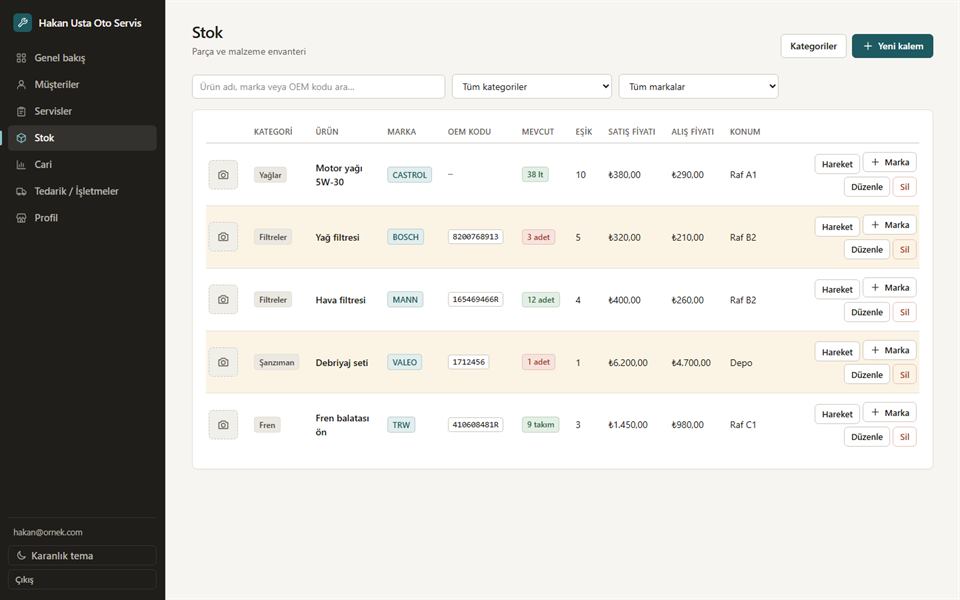
Task: Click OEM code 8200768913
Action: (x=475, y=237)
